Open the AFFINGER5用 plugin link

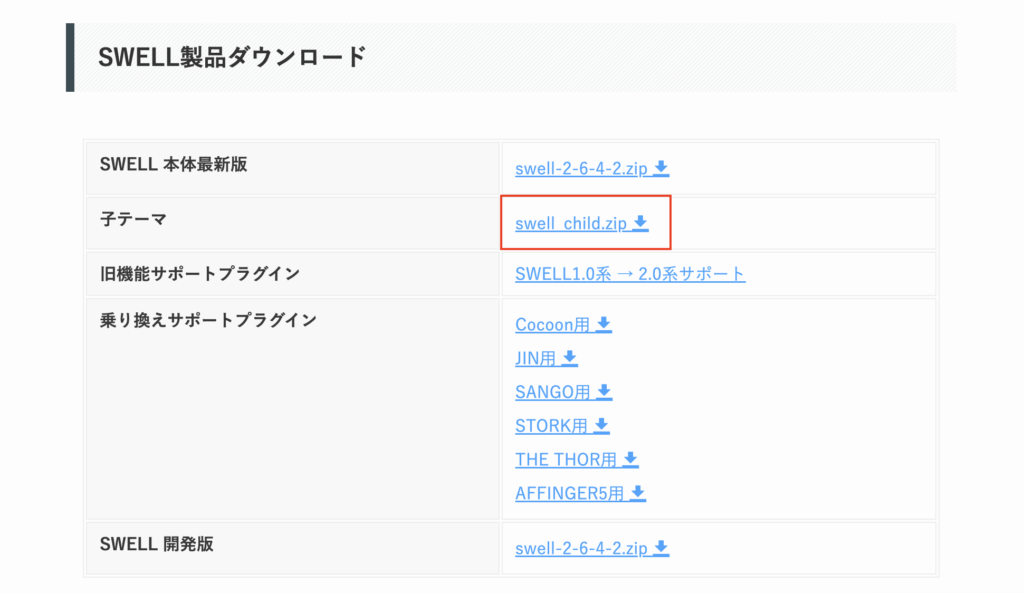tap(570, 493)
